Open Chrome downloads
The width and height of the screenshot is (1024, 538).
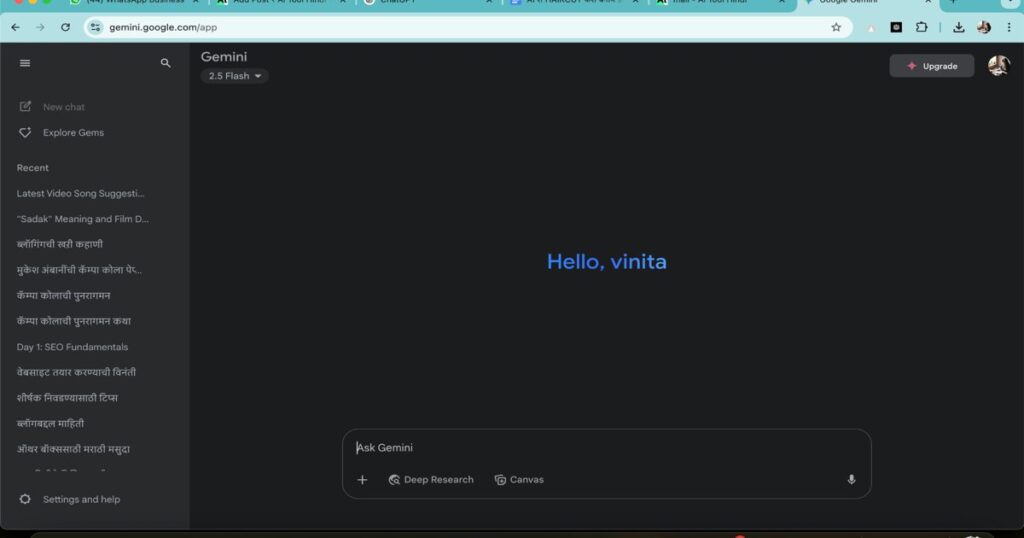click(958, 27)
